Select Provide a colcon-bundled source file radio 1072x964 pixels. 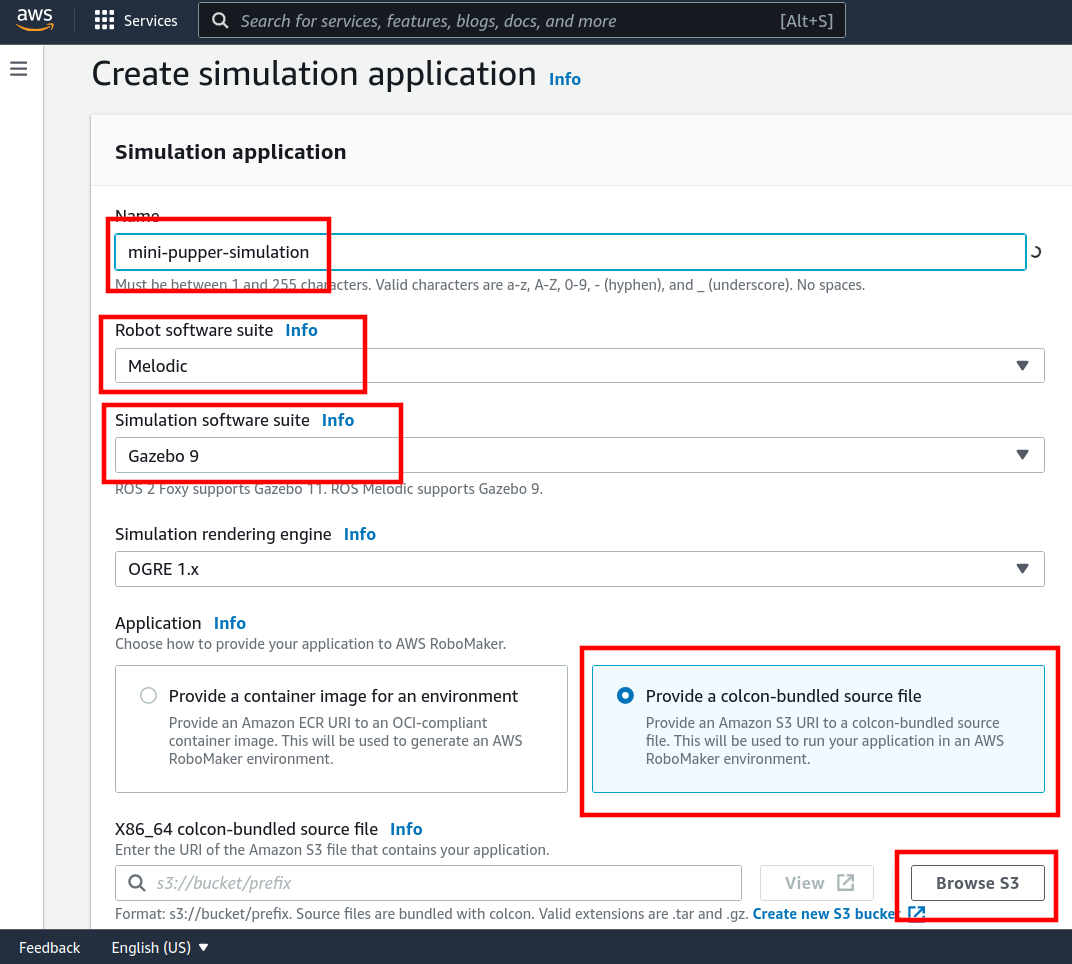tap(625, 696)
